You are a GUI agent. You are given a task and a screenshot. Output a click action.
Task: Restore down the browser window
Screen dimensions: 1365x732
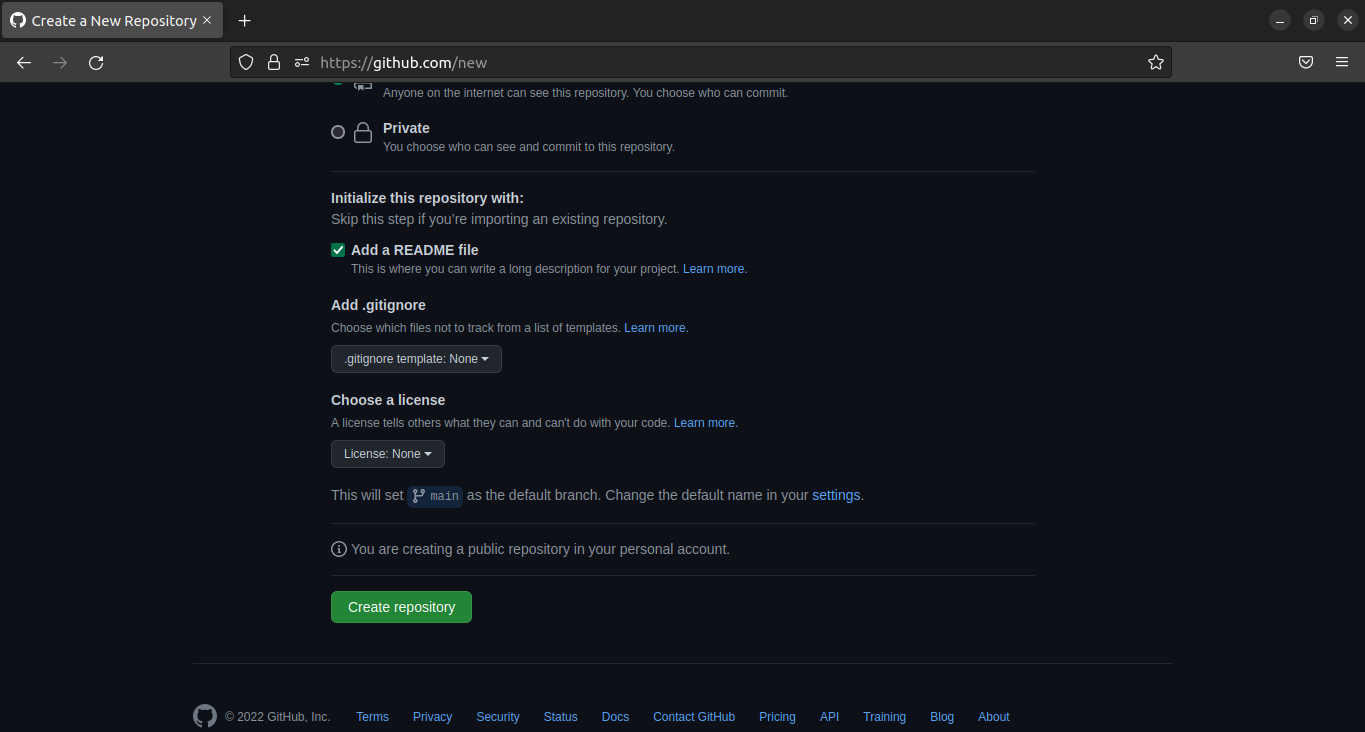1314,20
